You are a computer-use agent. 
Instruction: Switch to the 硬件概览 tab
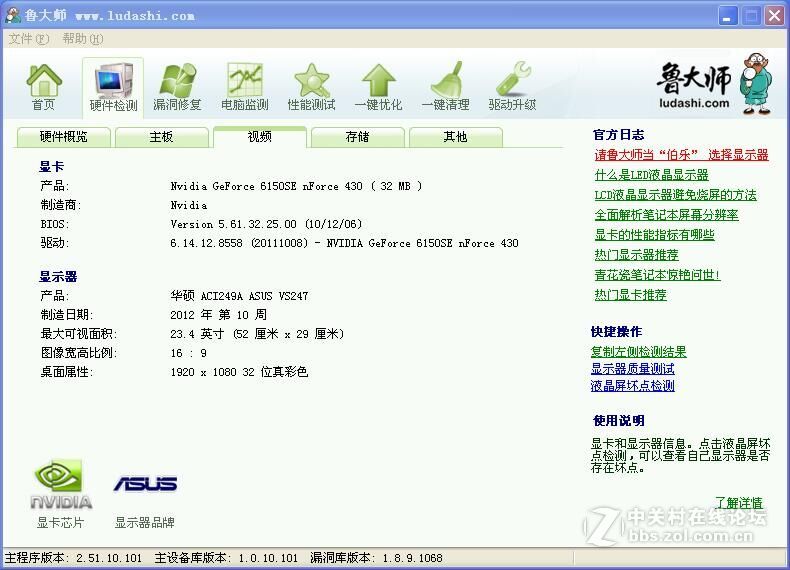pos(63,137)
